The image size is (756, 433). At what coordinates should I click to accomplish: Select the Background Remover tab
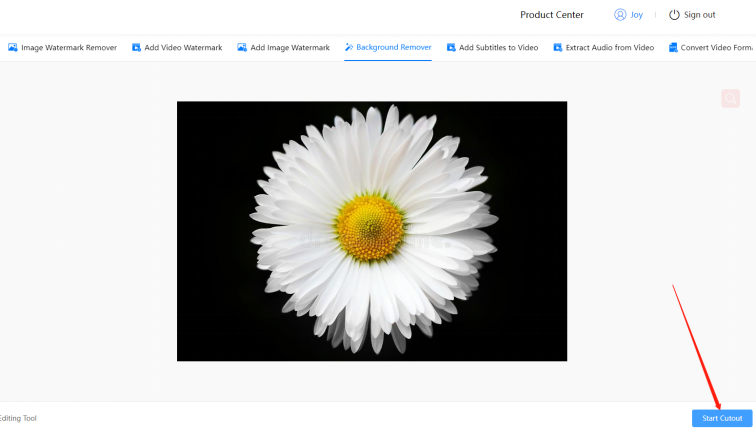point(388,47)
